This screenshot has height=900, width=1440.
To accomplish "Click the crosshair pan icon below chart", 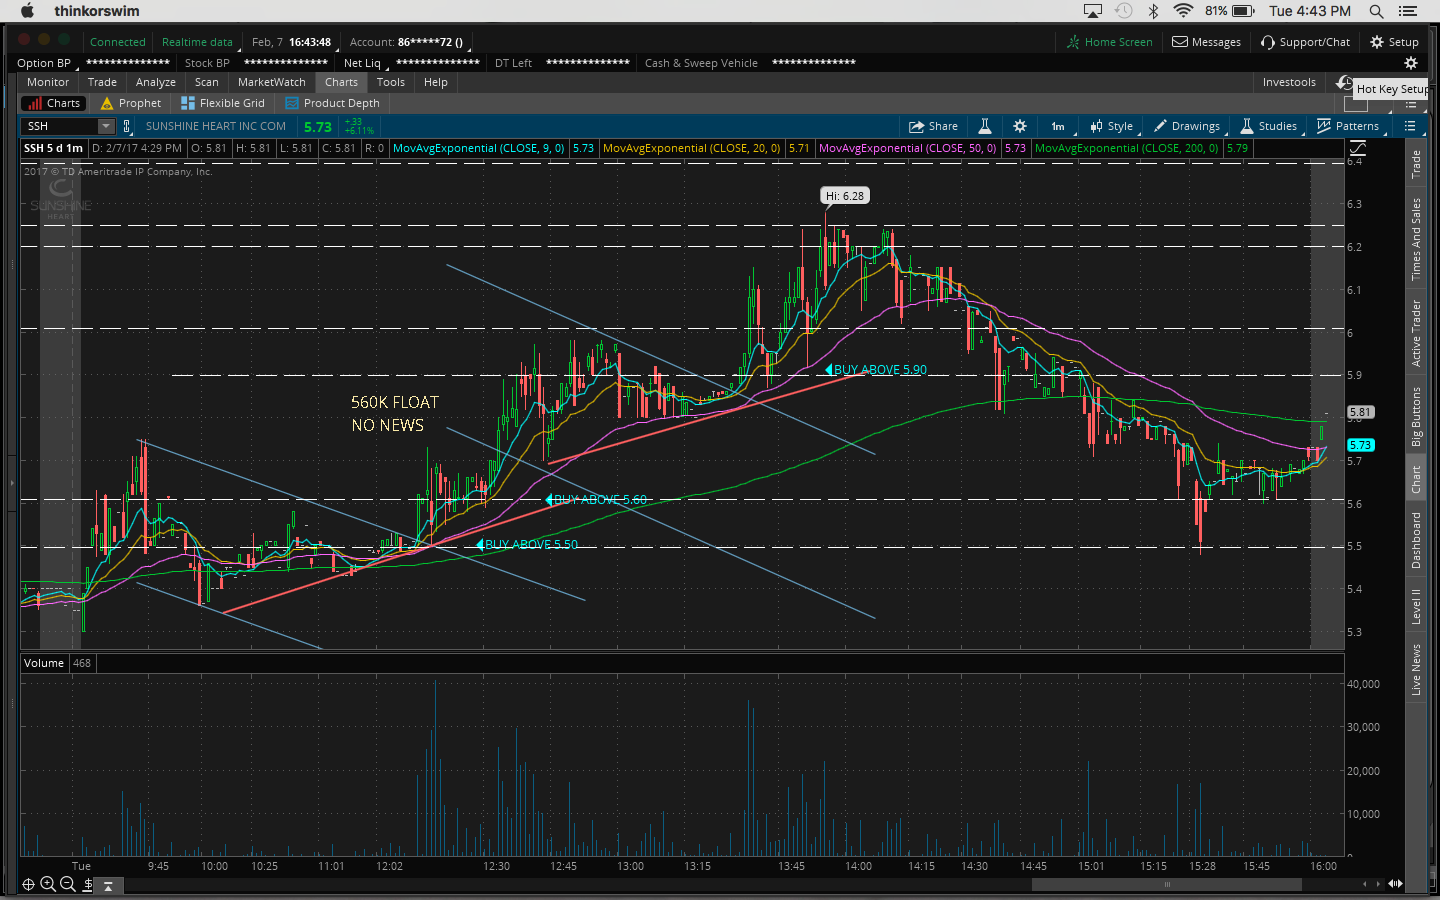I will click(x=28, y=884).
